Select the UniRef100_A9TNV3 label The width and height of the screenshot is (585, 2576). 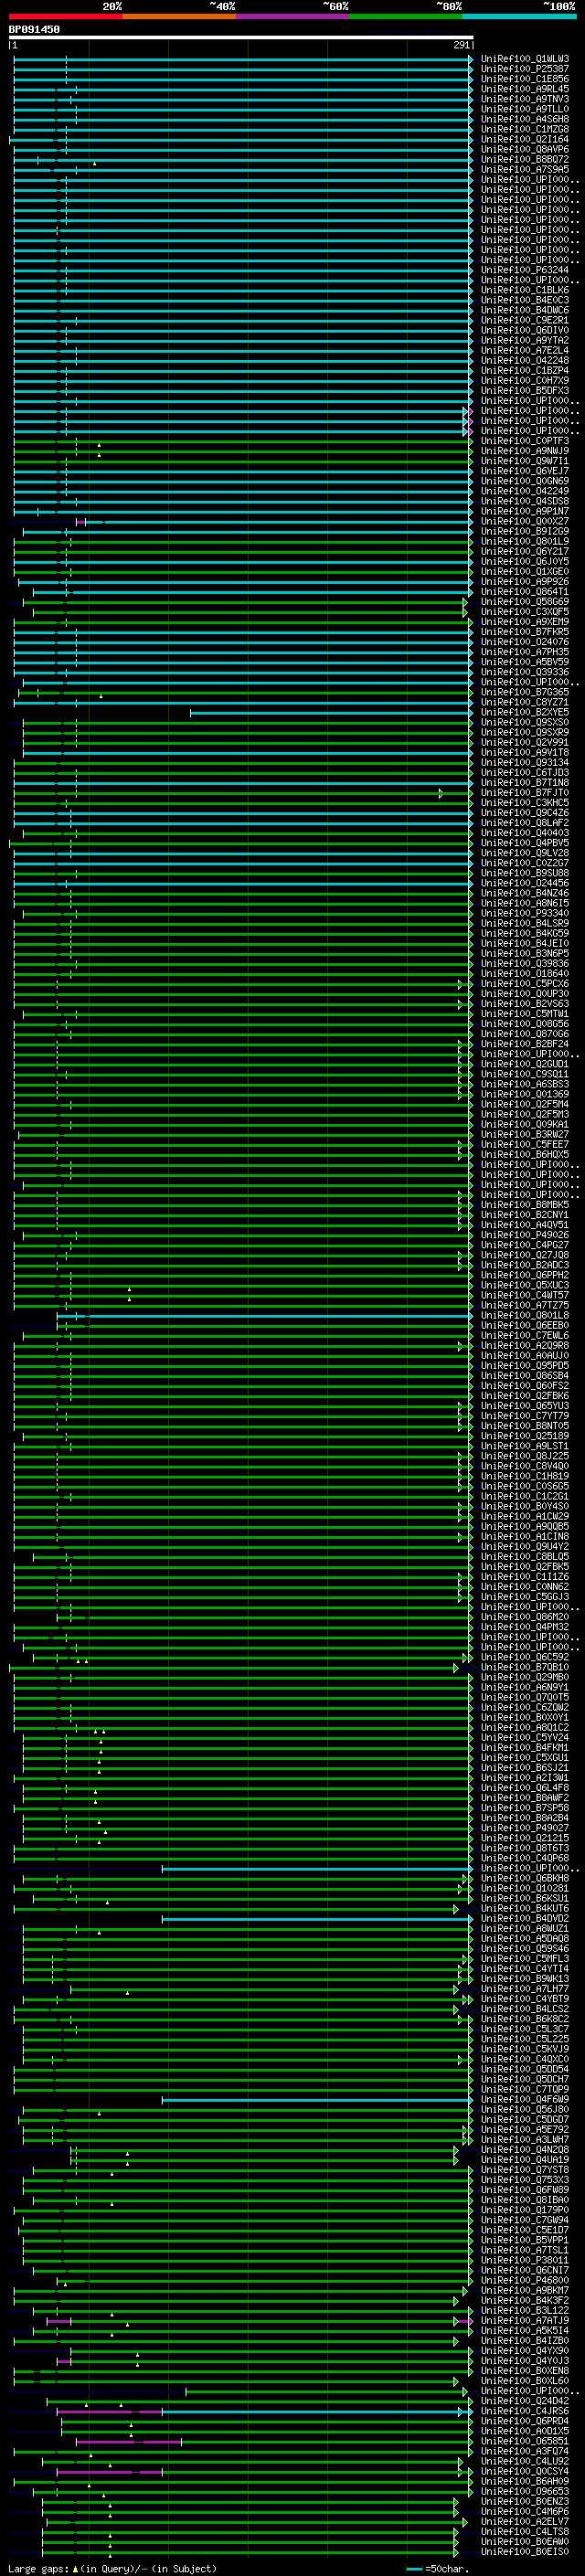tap(525, 99)
